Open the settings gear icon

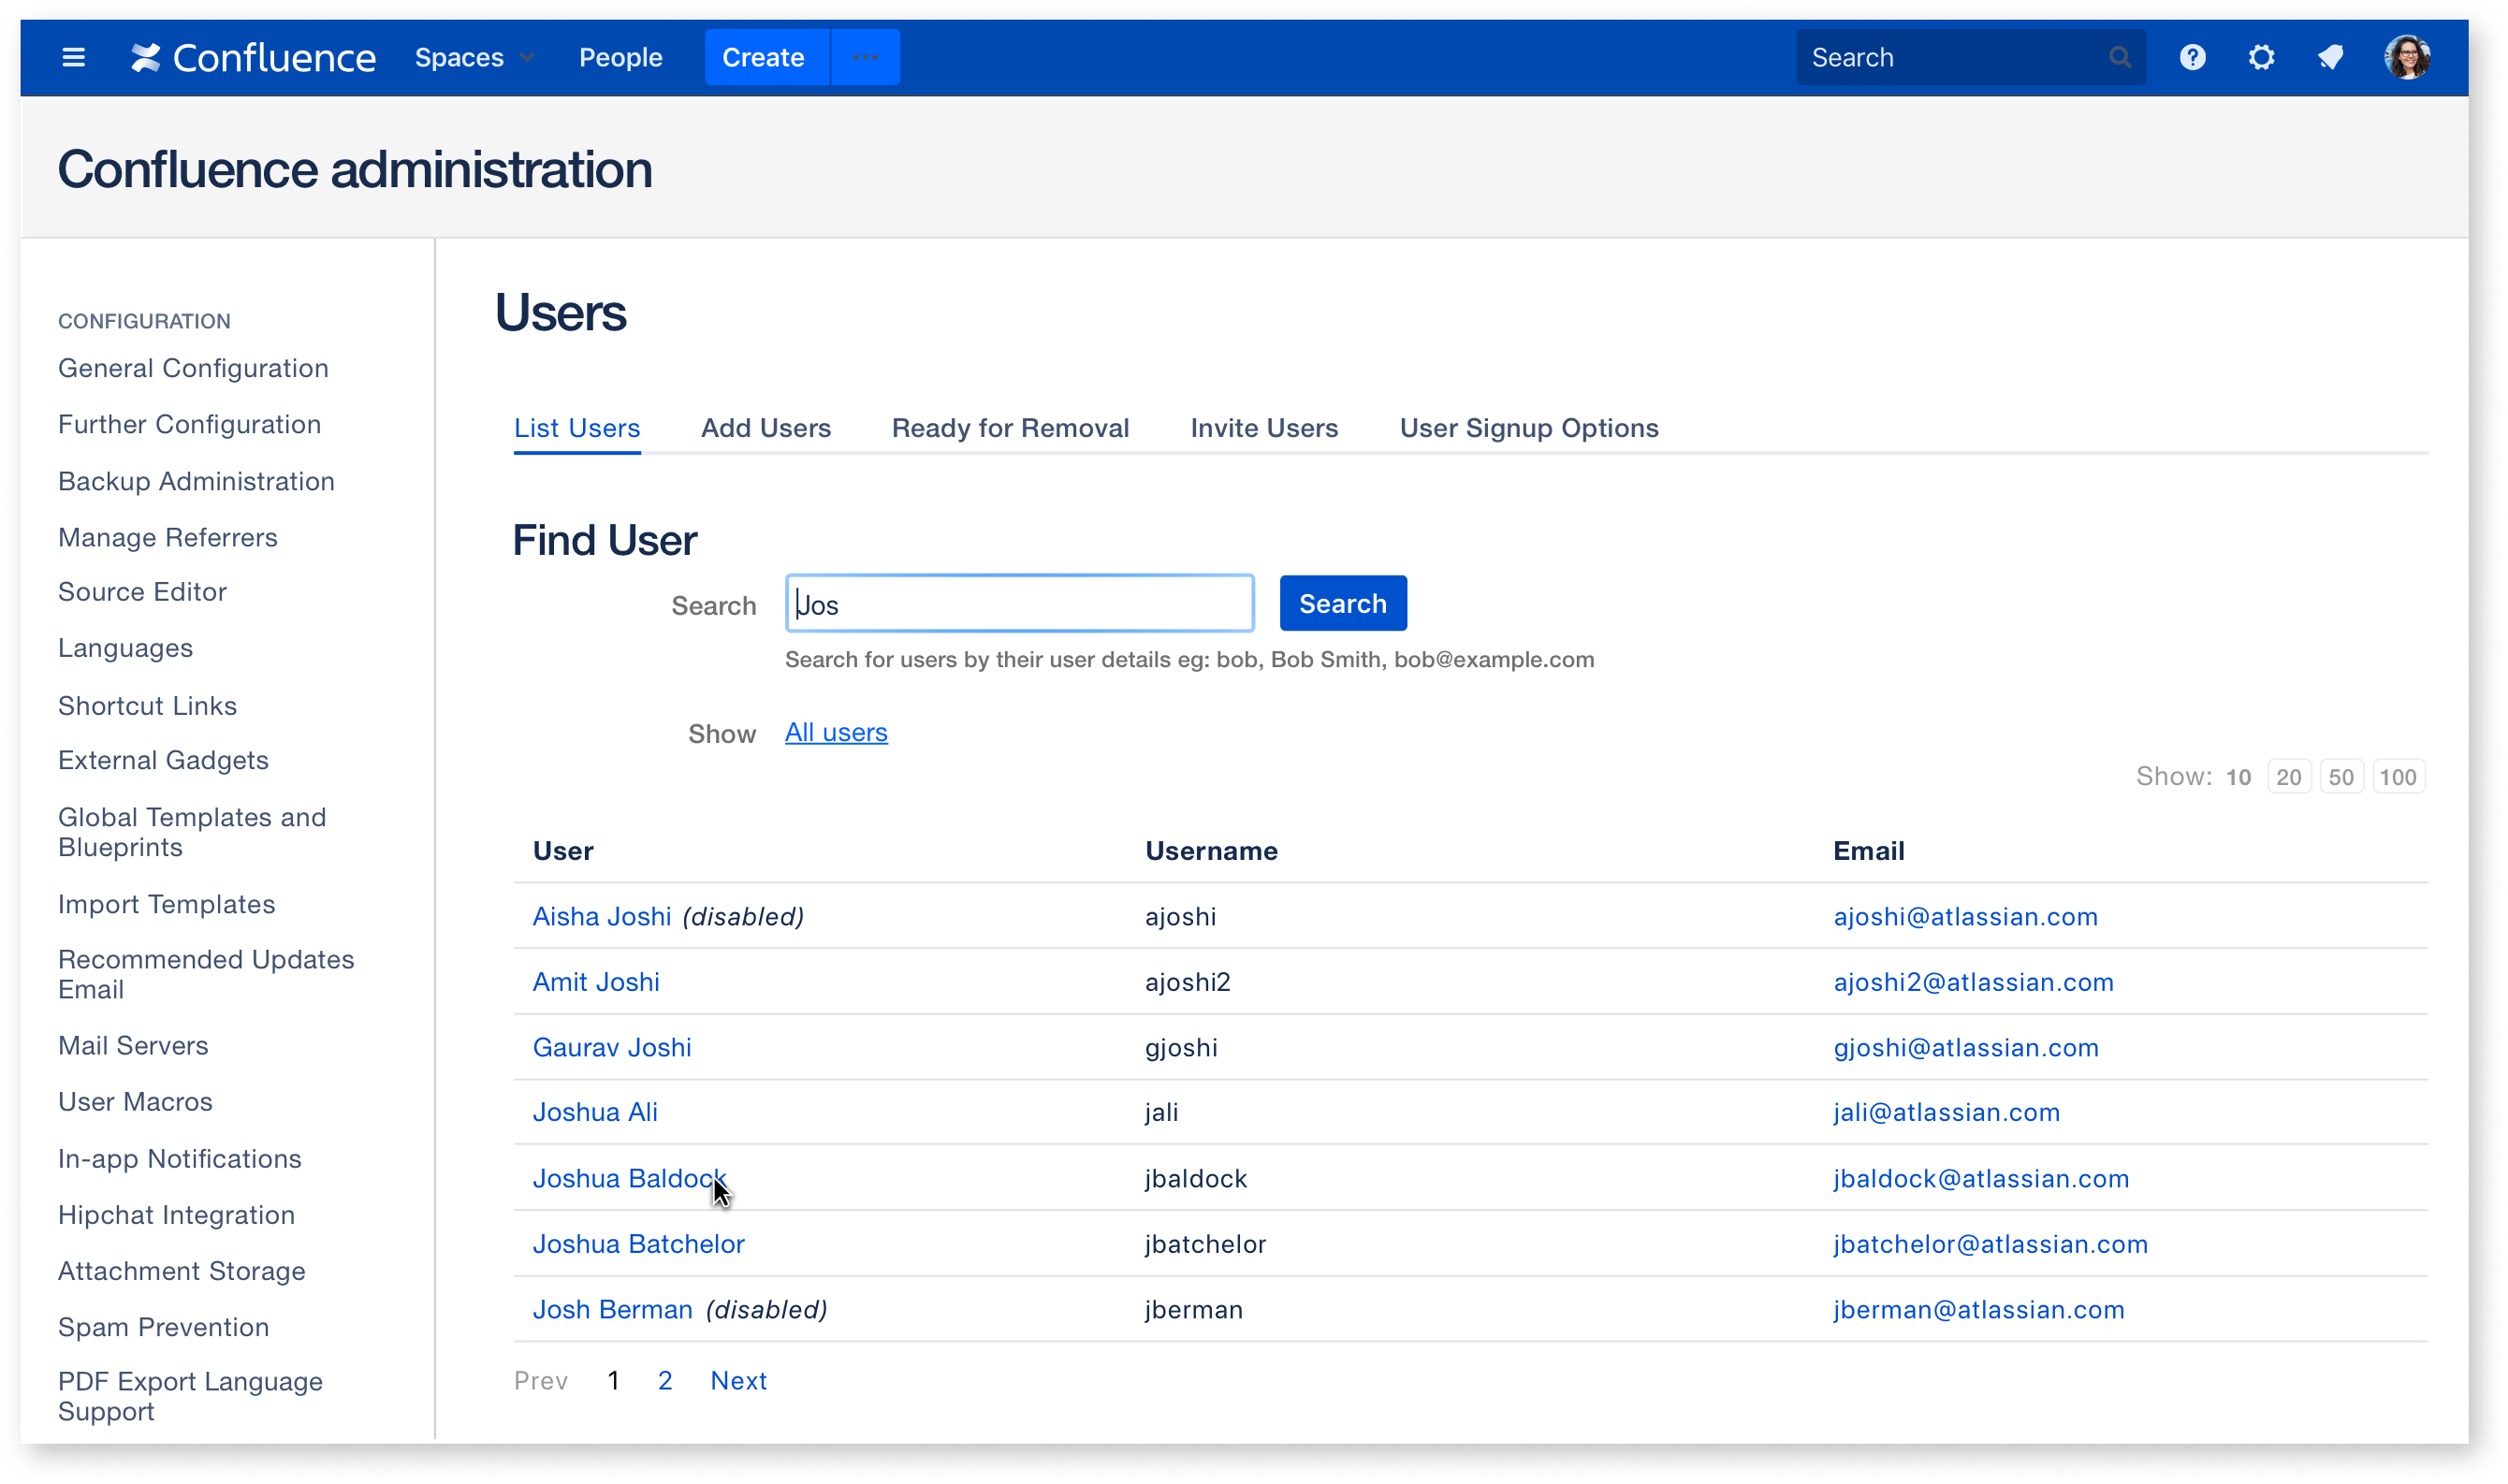(2261, 57)
